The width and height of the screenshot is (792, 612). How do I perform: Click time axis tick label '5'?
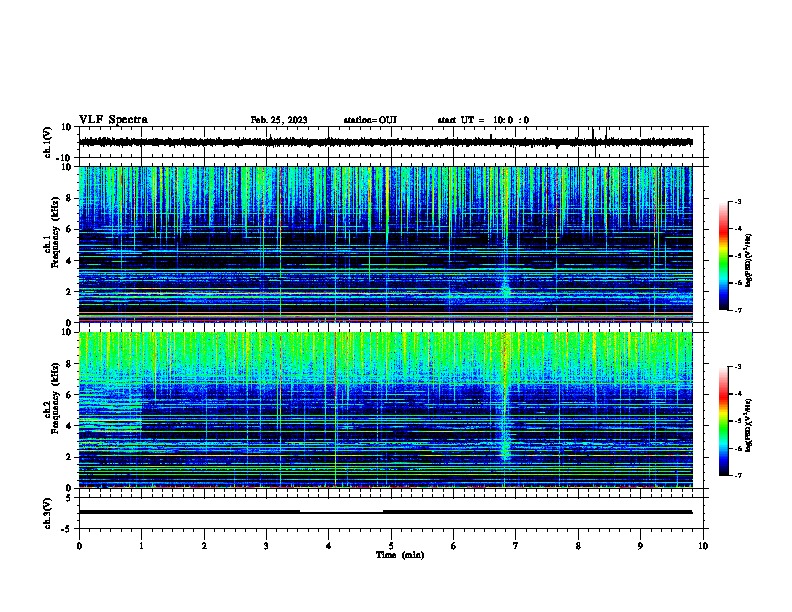pos(391,546)
